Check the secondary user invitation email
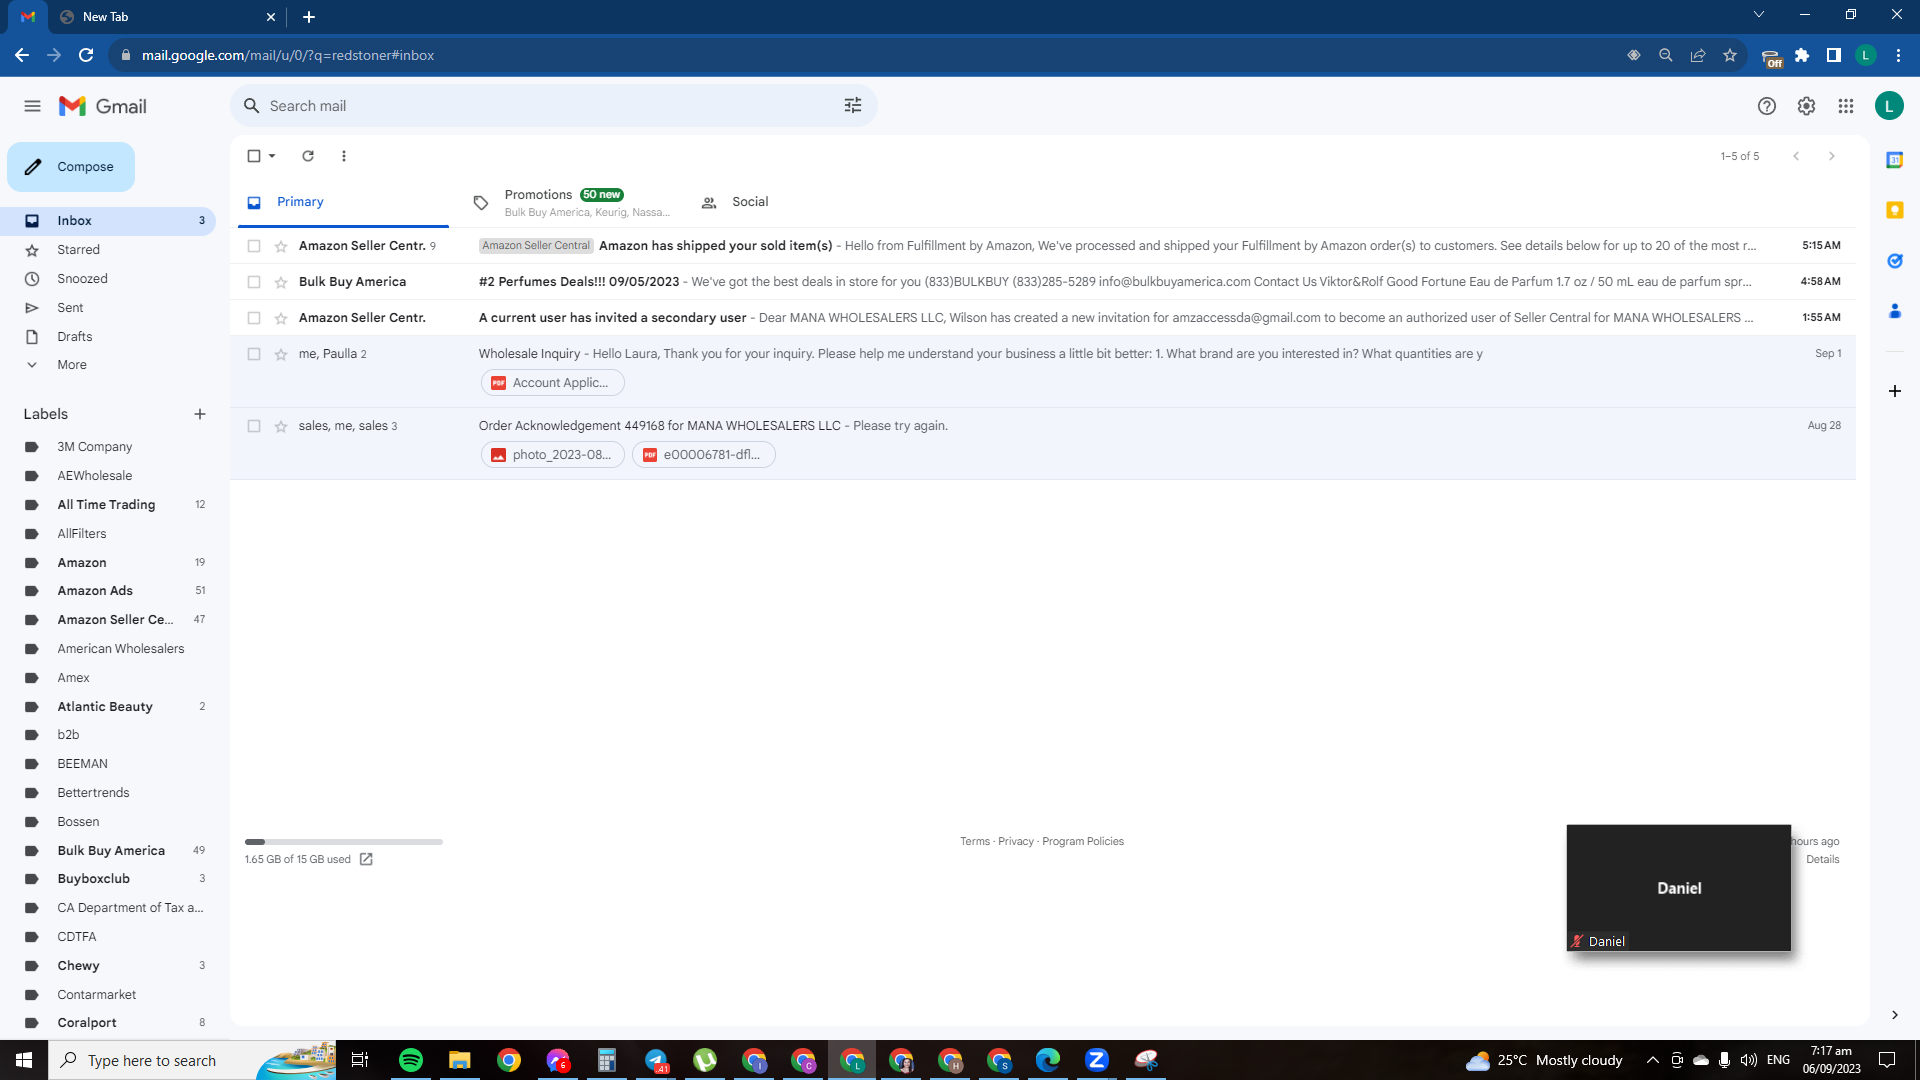Image resolution: width=1920 pixels, height=1080 pixels. [254, 318]
